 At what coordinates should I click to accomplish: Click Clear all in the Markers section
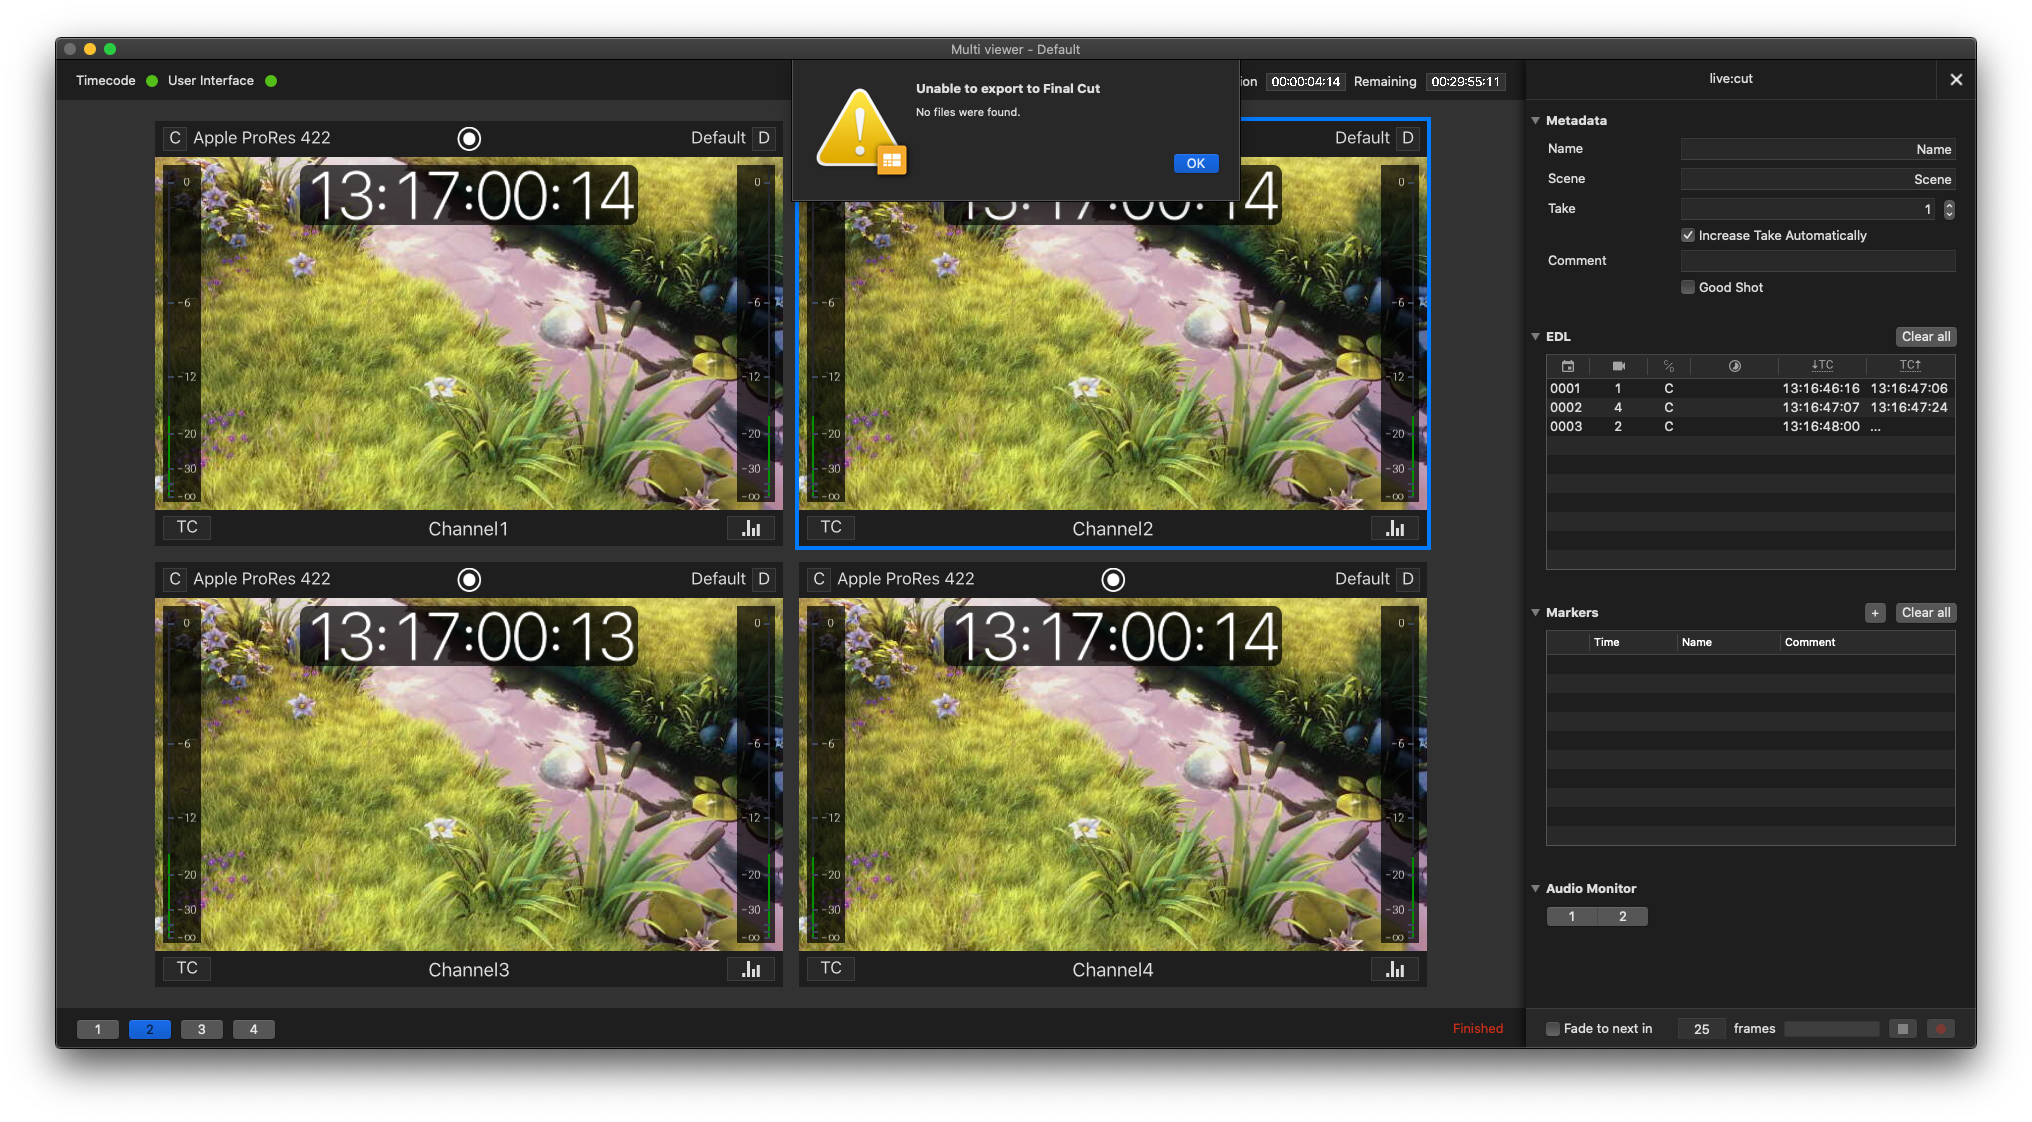[1926, 613]
